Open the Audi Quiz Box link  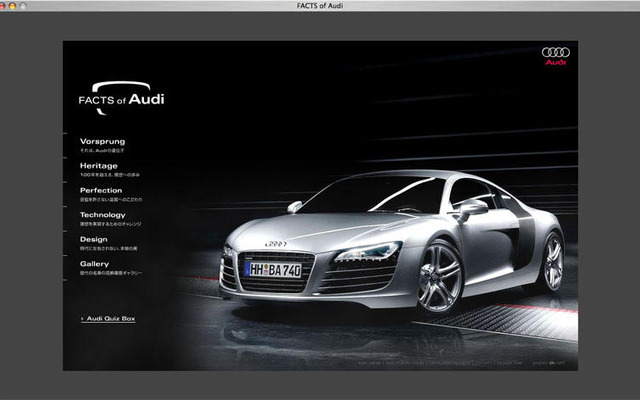108,319
